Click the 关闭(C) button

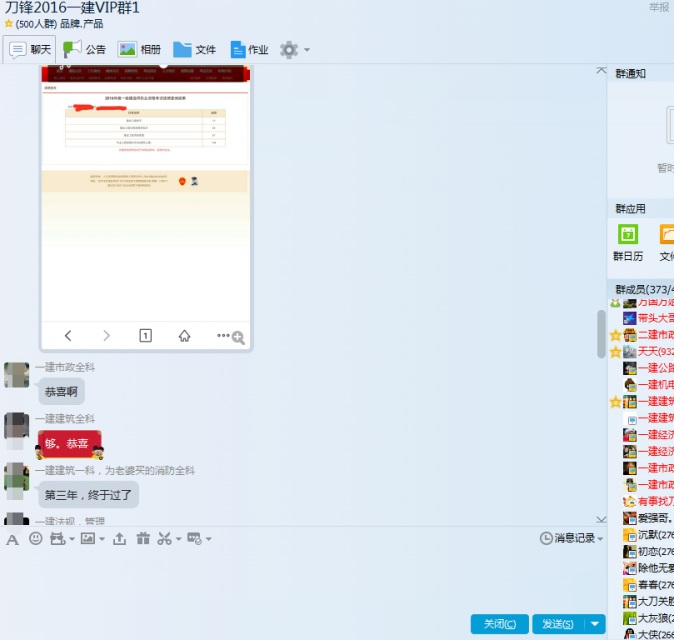click(499, 624)
